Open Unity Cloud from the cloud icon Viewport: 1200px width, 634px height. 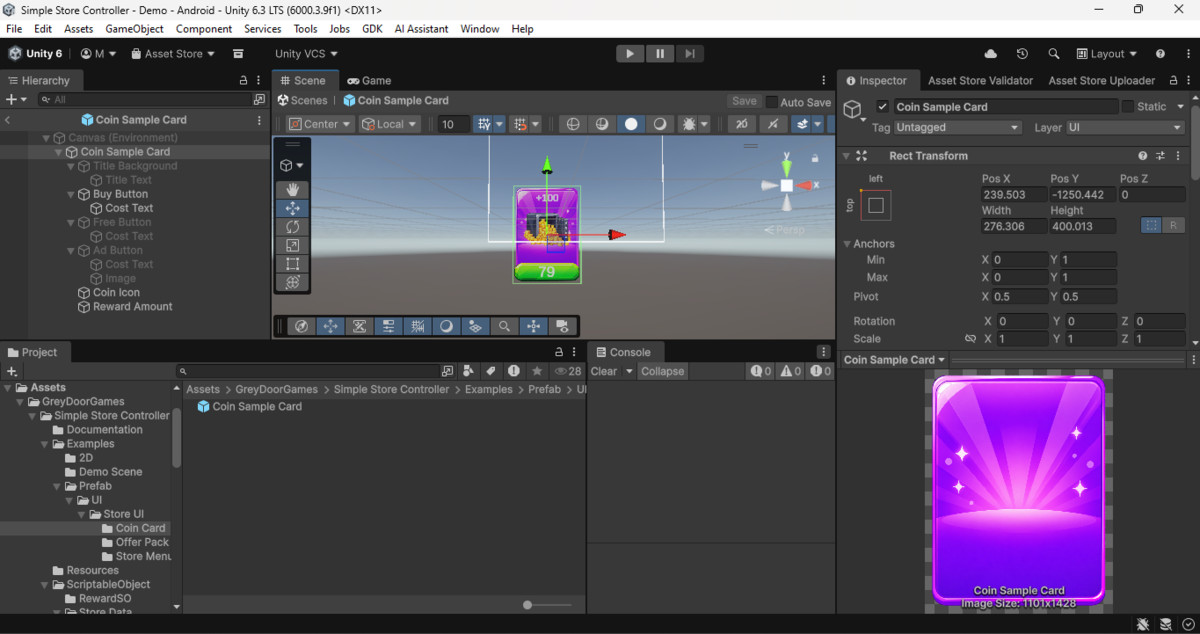[x=991, y=54]
